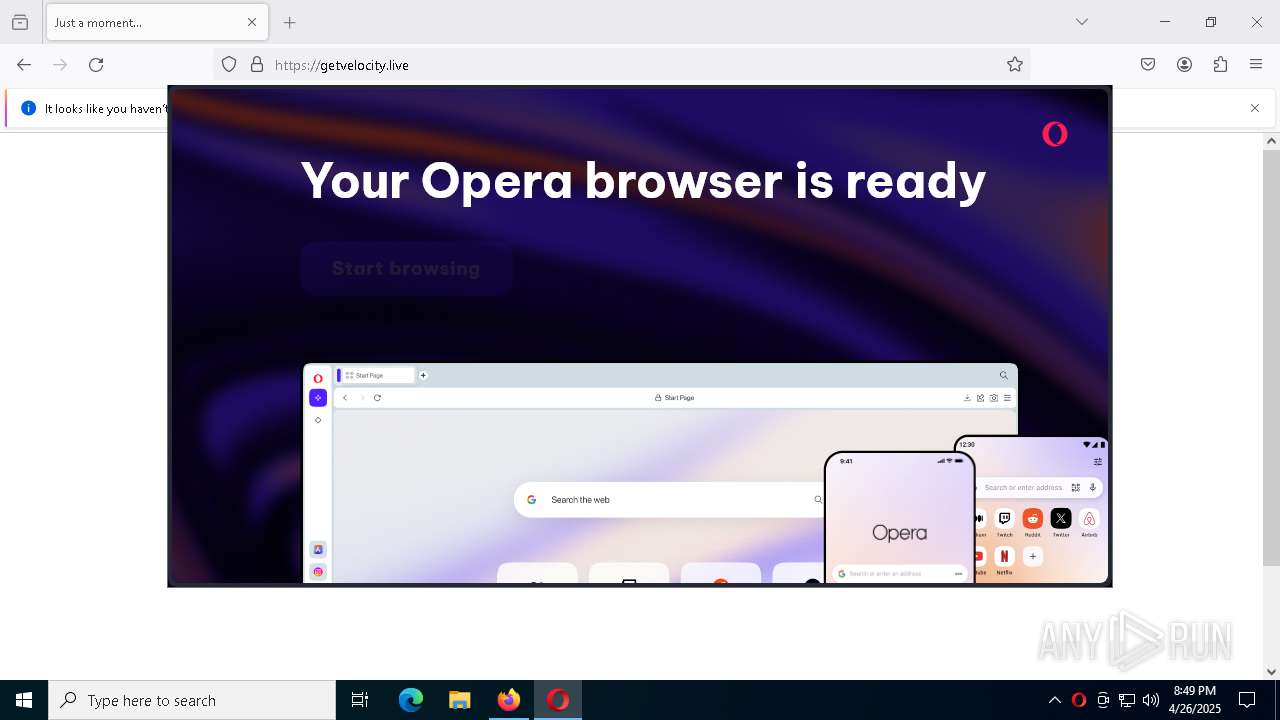Go back to previous page
The image size is (1280, 720).
(24, 65)
